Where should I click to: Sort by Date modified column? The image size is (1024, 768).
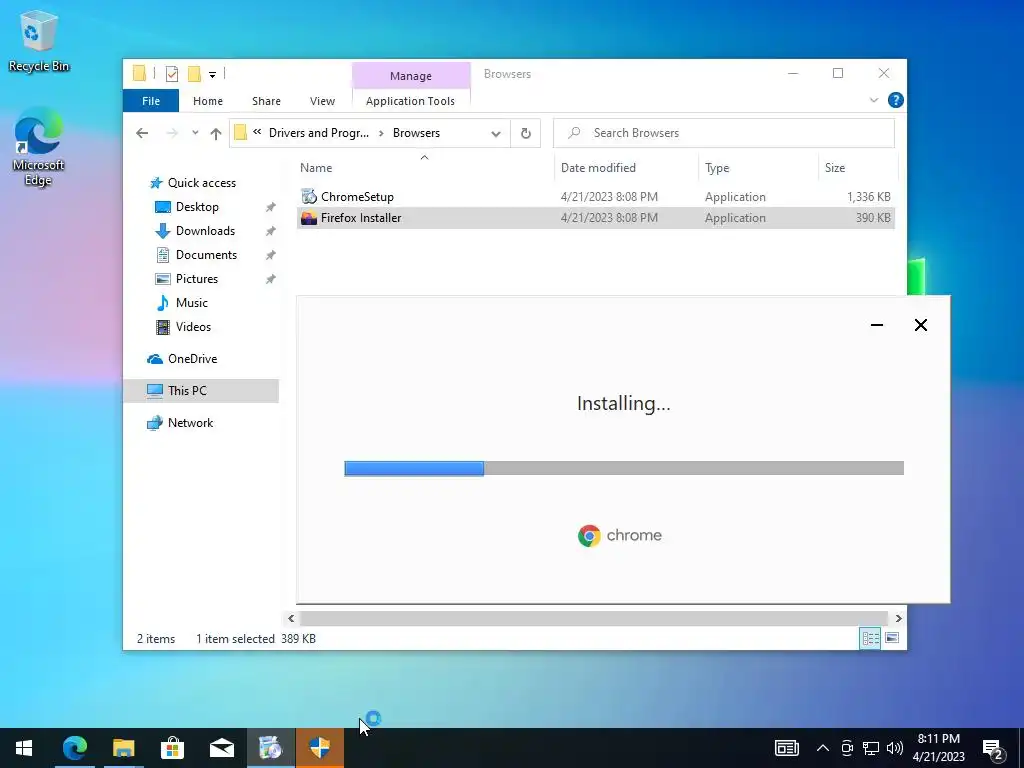point(598,168)
